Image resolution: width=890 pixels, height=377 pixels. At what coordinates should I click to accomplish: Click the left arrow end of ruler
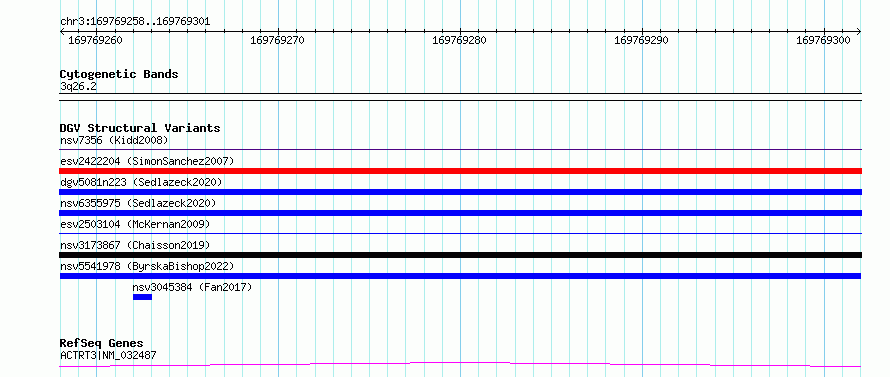pos(62,32)
